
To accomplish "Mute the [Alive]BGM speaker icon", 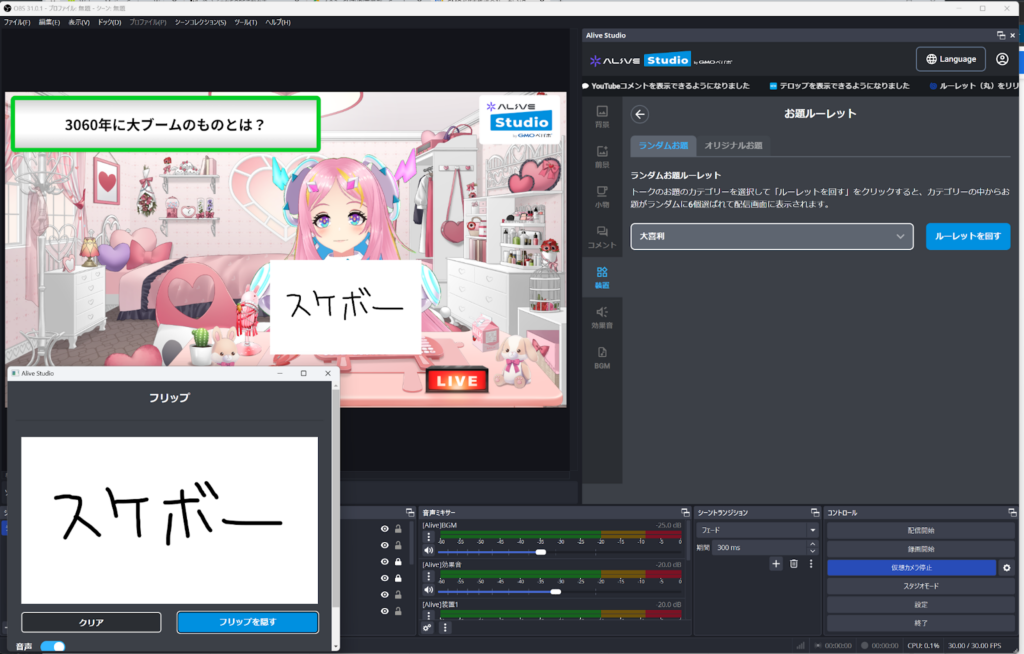I will [x=428, y=551].
